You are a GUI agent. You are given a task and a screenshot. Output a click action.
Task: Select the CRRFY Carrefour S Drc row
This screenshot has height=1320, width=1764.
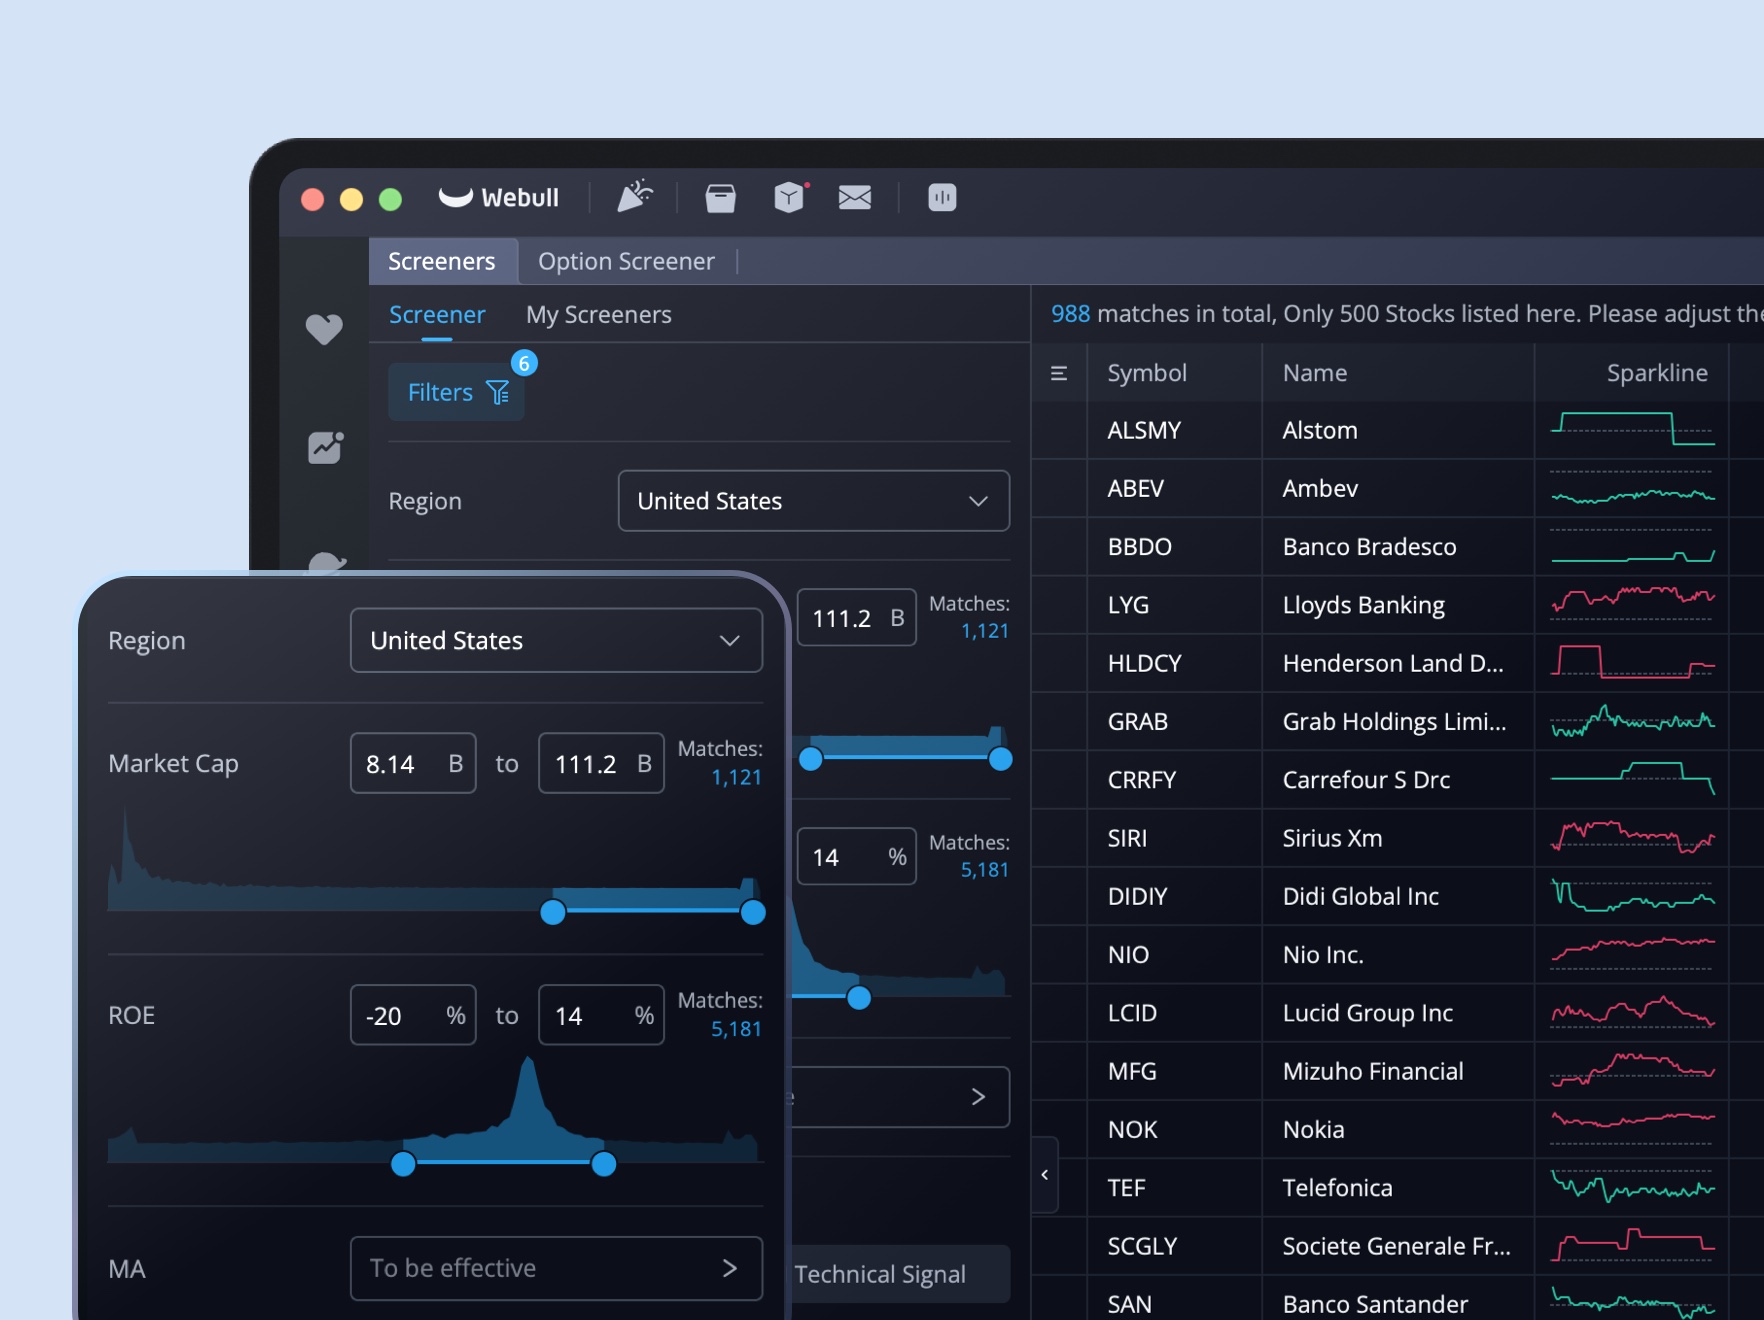coord(1398,780)
